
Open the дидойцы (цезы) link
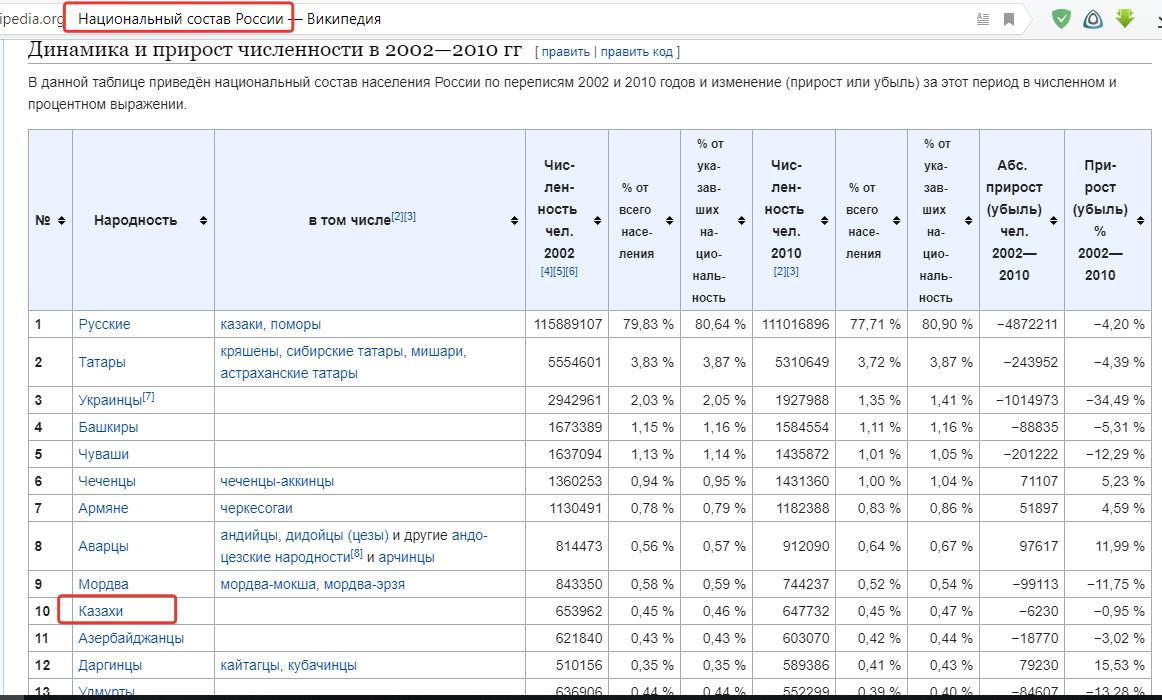[337, 535]
